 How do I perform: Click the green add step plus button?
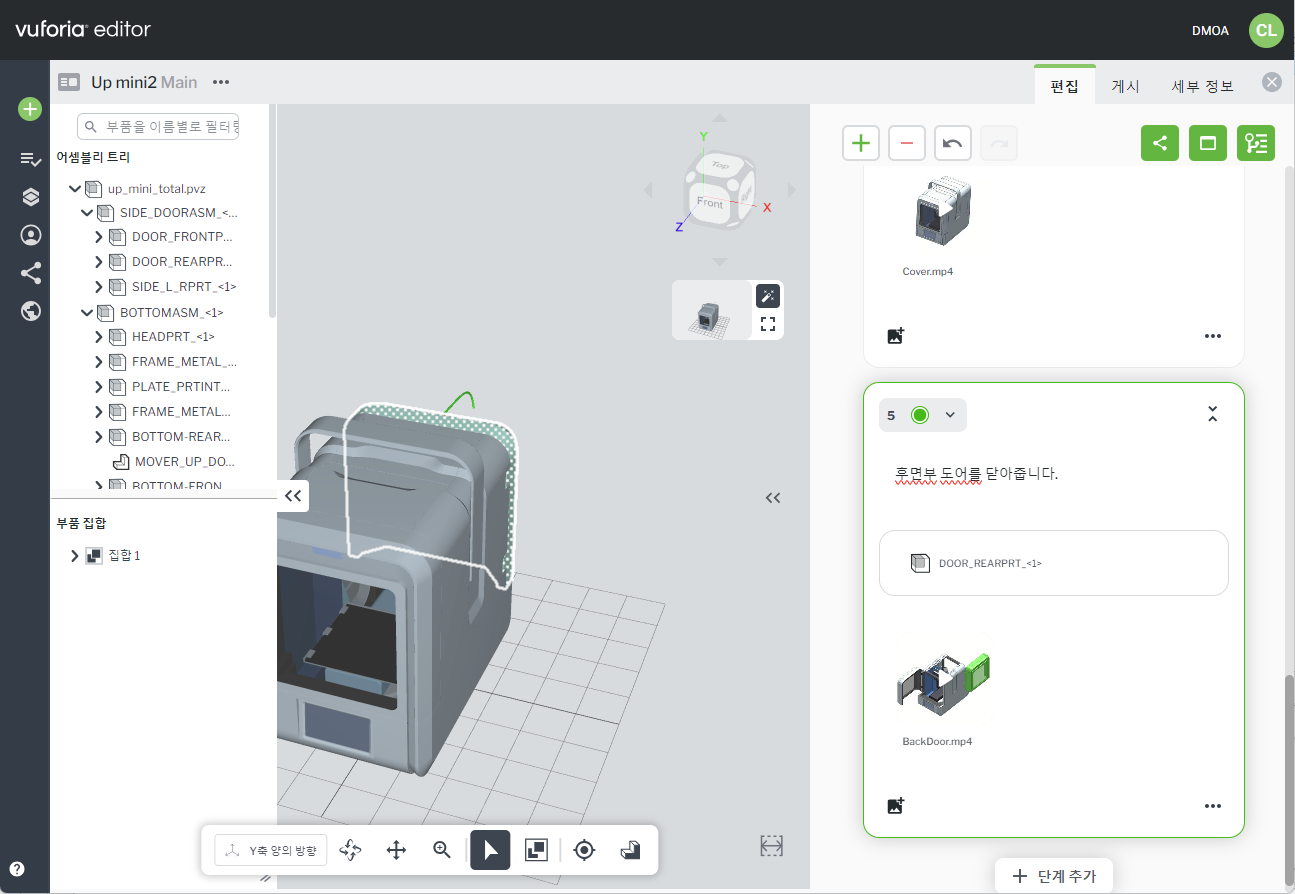pos(861,143)
